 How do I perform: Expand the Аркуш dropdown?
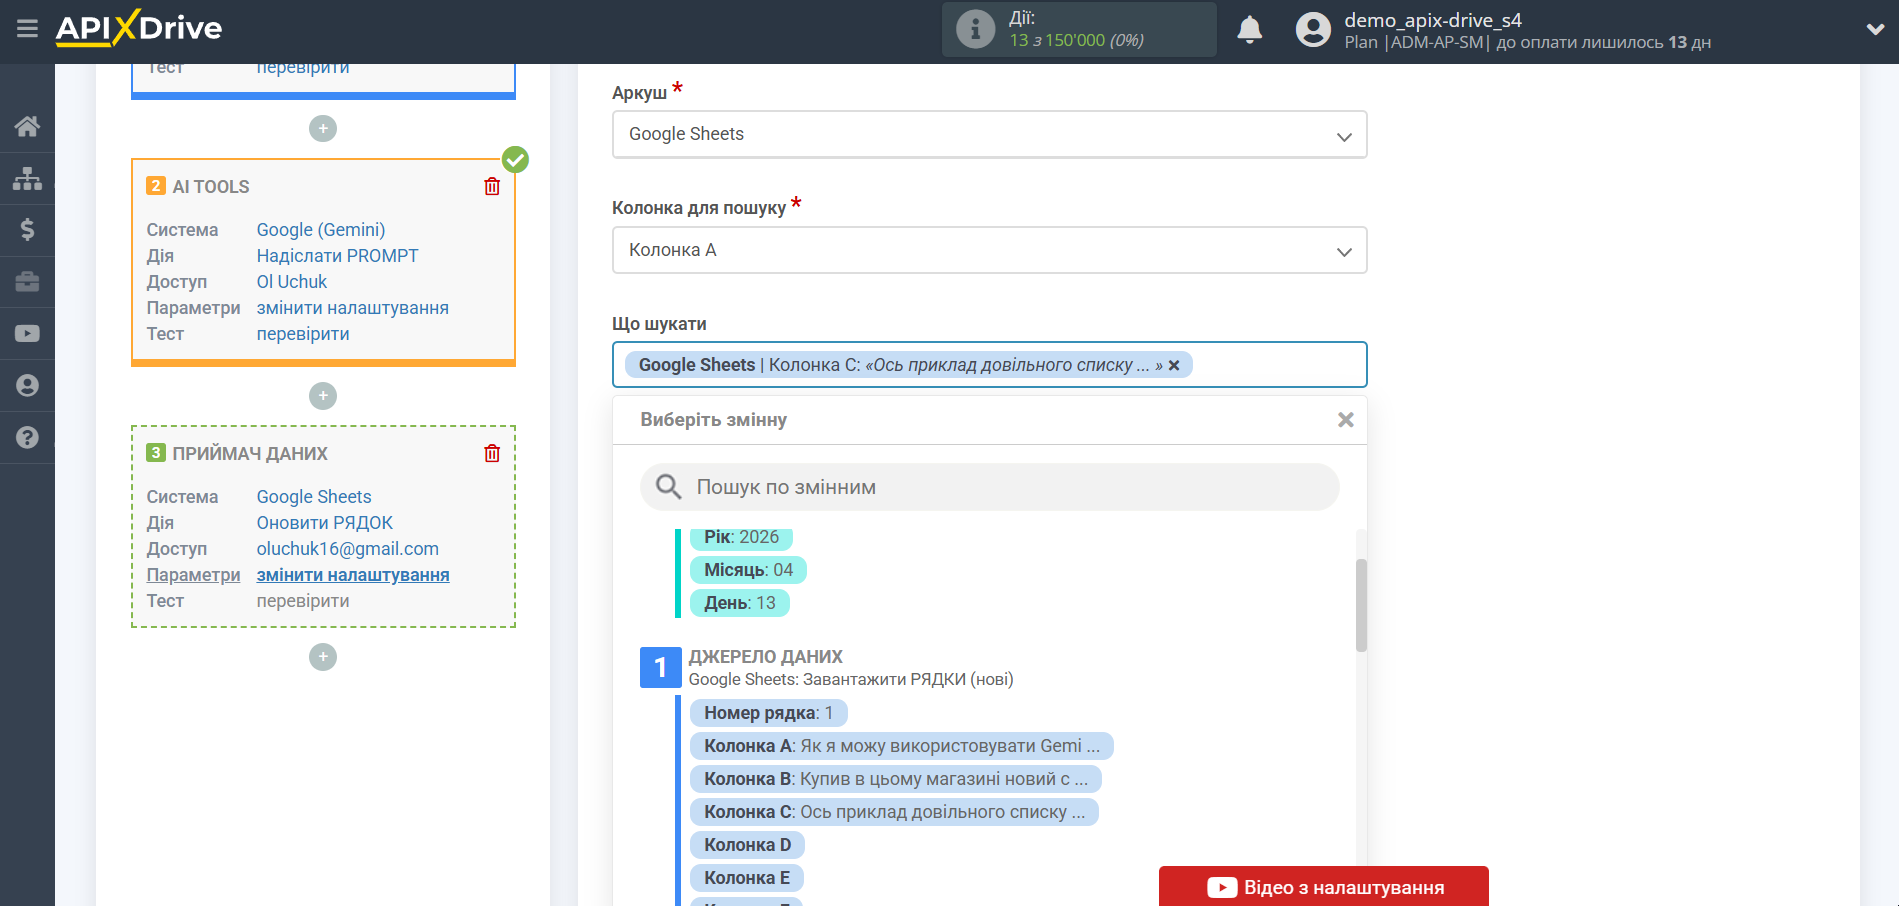(x=988, y=135)
